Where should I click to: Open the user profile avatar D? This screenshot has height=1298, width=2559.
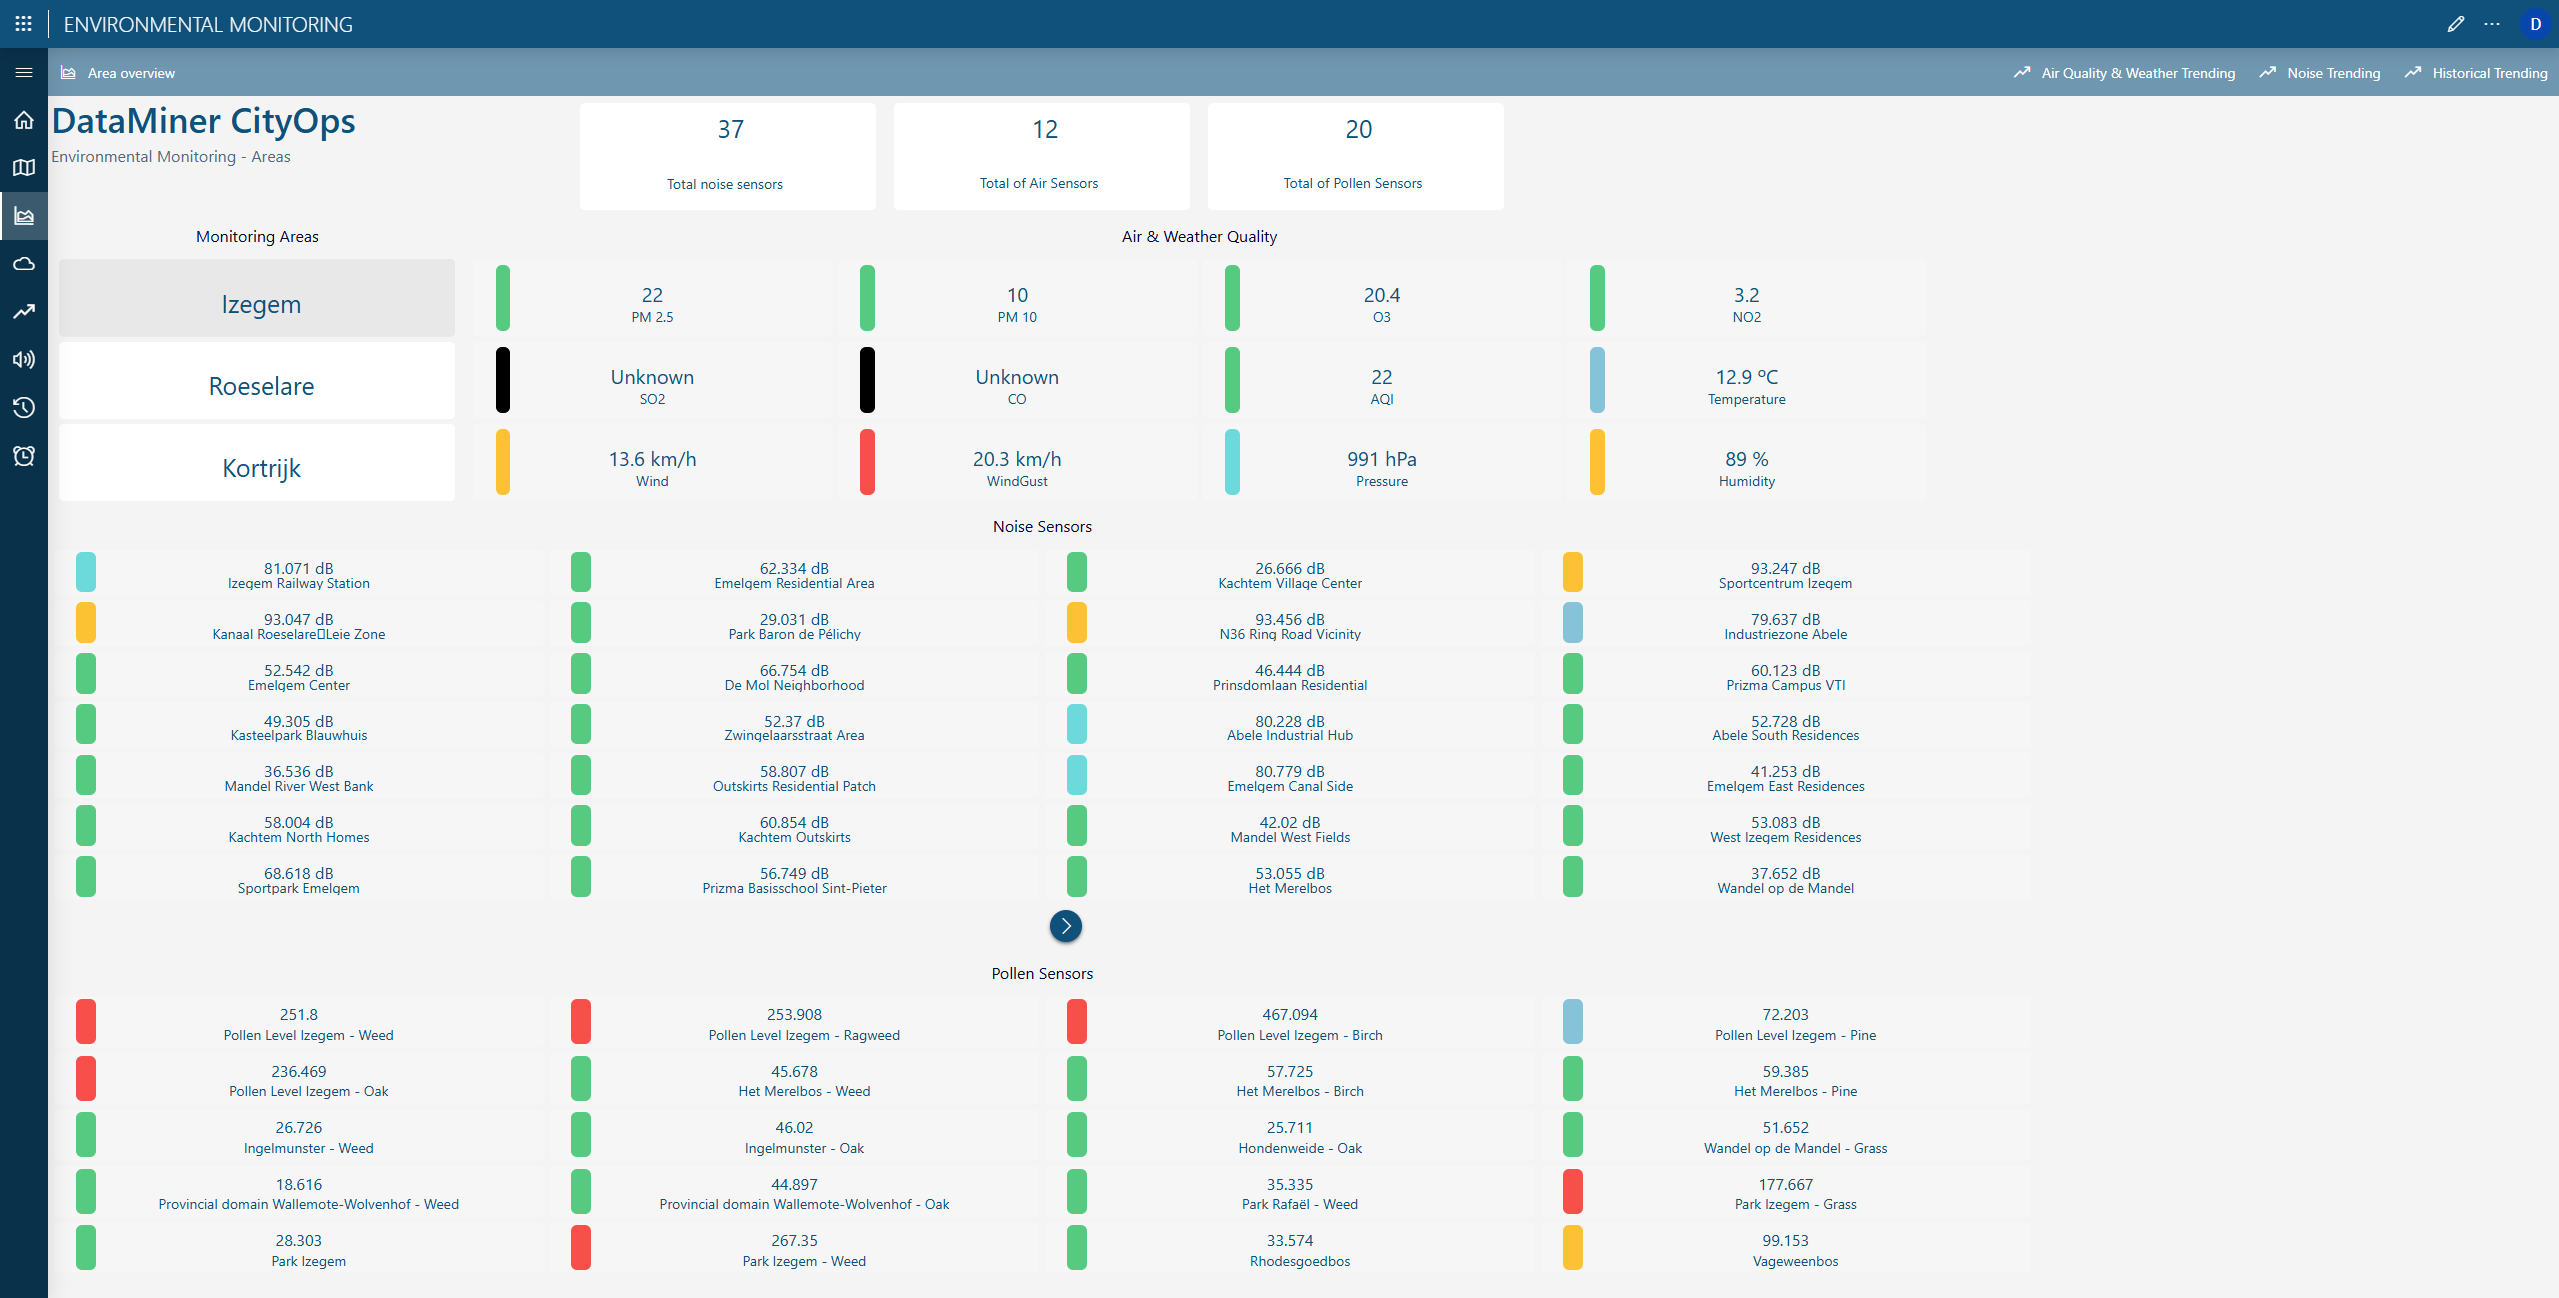pos(2535,24)
